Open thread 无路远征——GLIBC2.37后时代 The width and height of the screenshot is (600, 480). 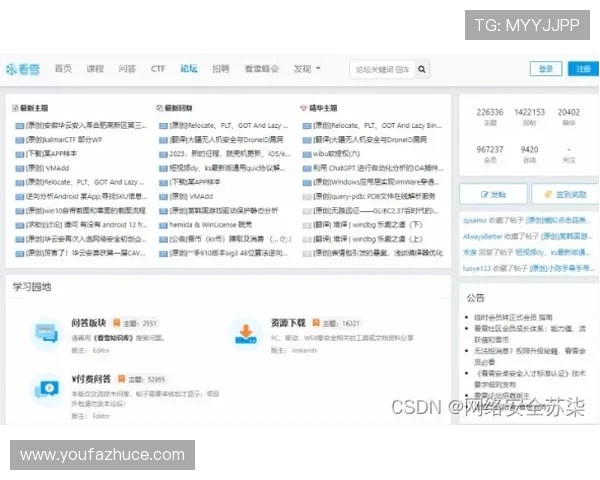(x=376, y=211)
